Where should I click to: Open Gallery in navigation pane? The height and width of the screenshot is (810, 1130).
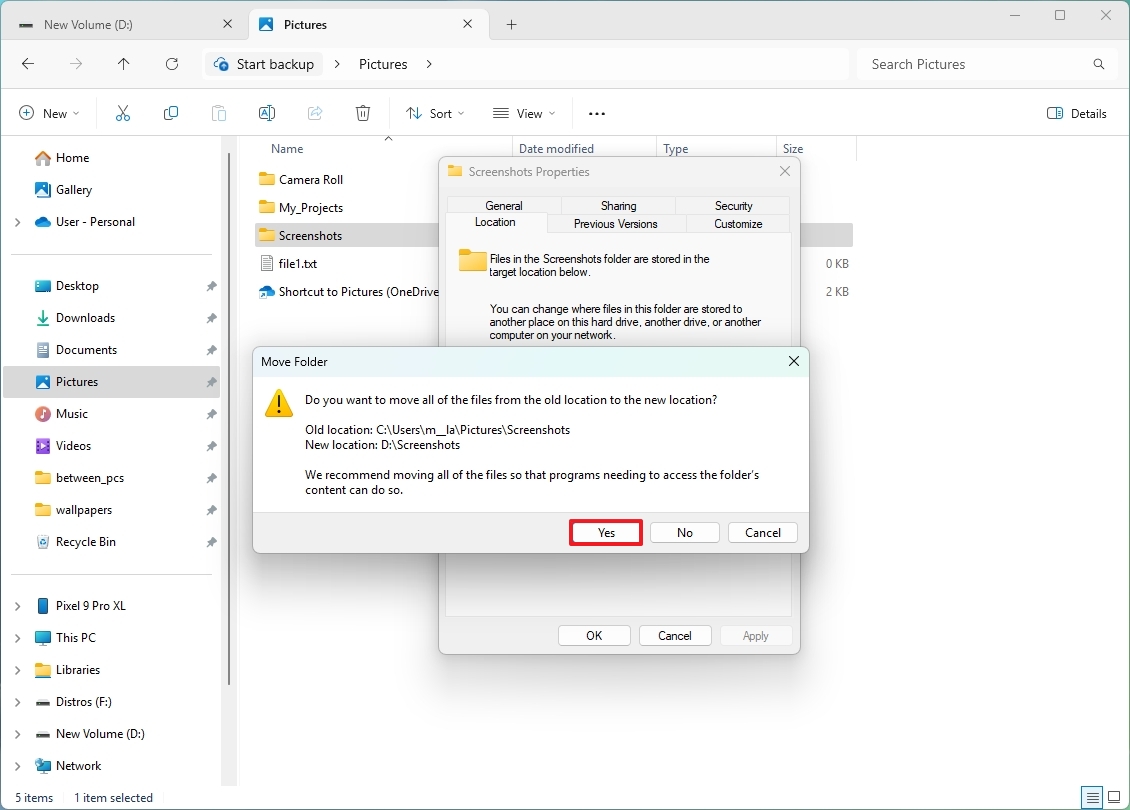point(74,190)
